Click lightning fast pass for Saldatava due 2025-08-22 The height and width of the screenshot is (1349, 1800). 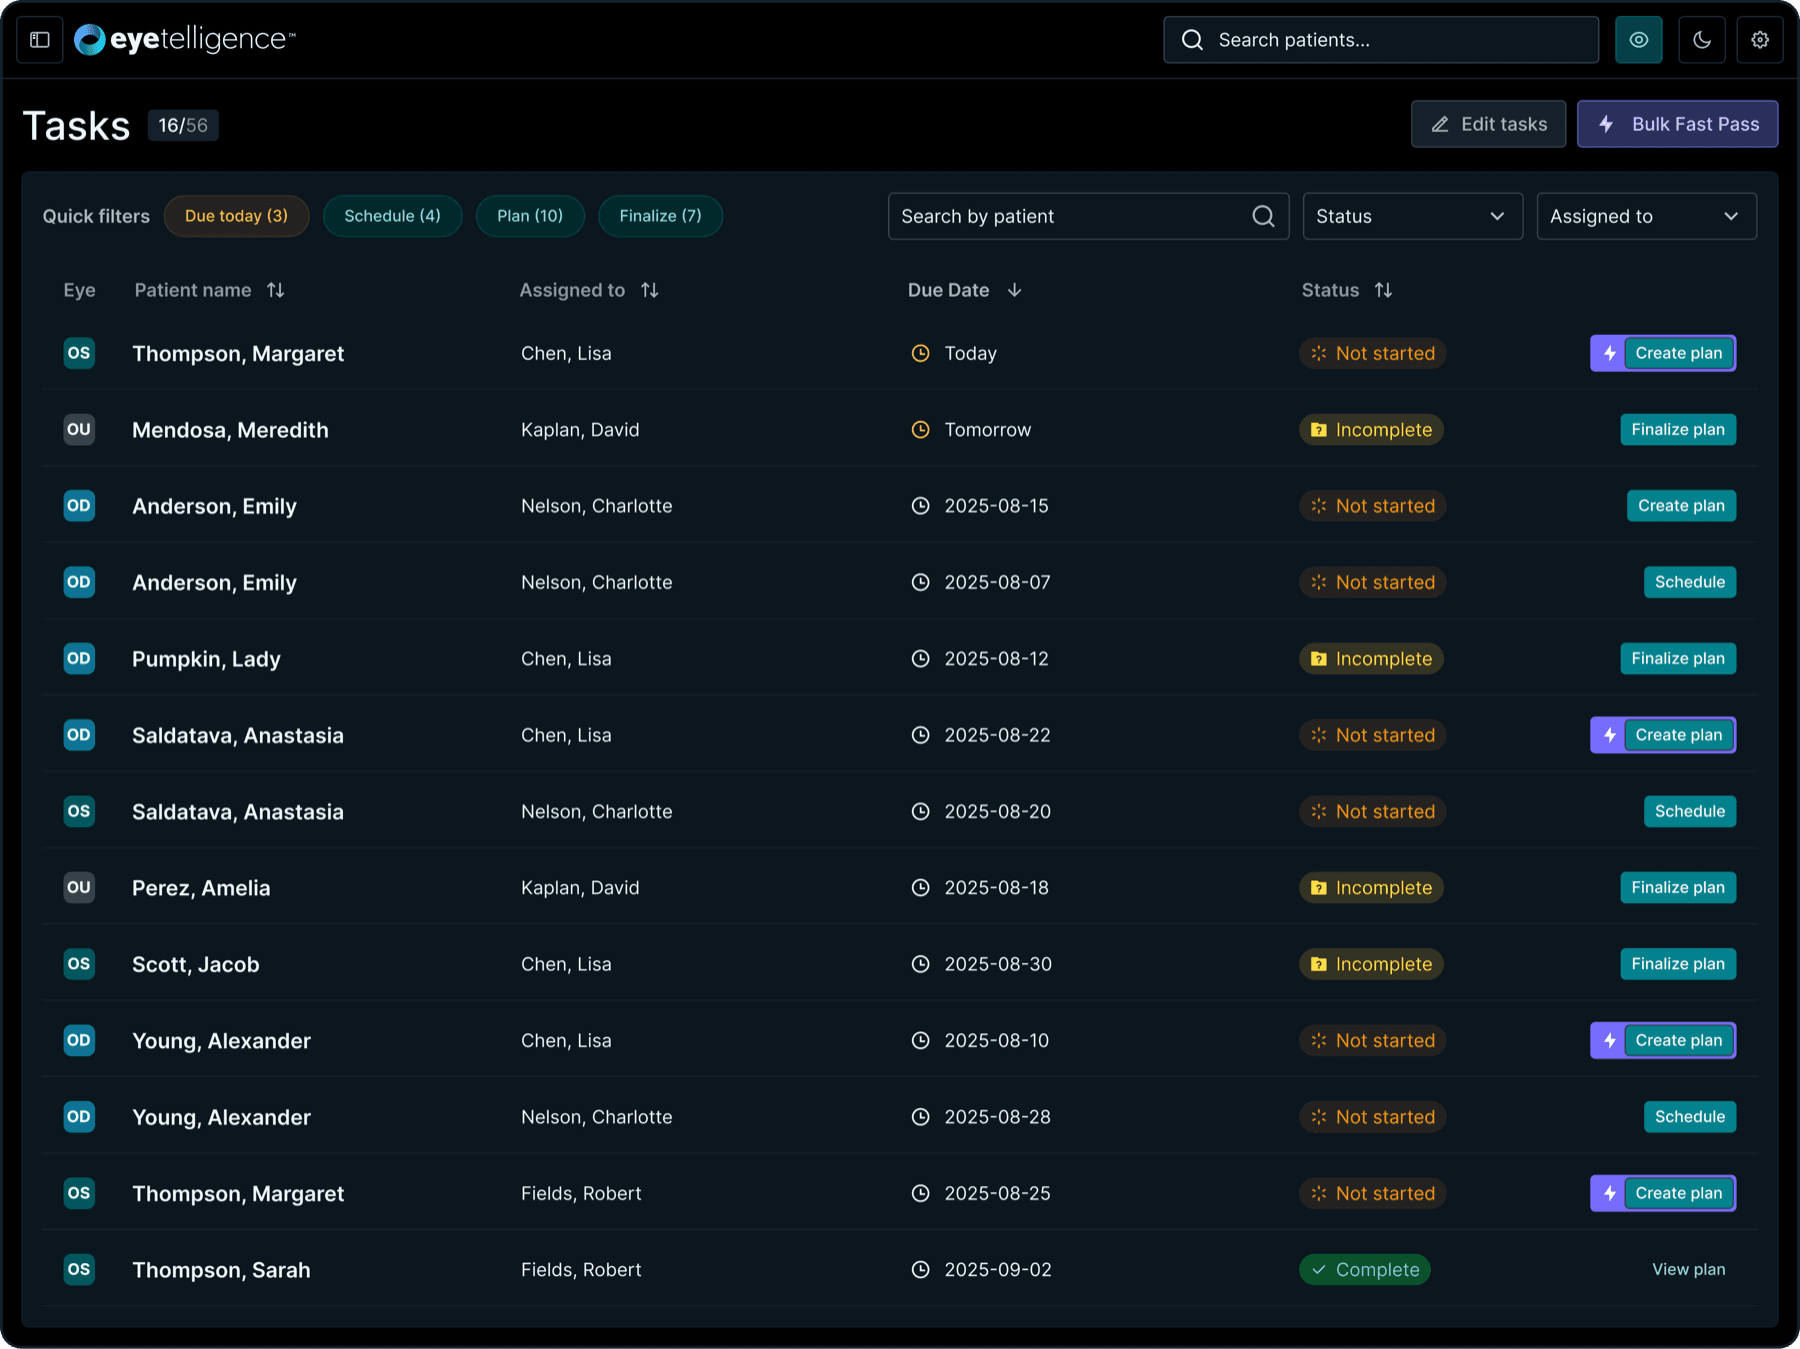[x=1609, y=735]
